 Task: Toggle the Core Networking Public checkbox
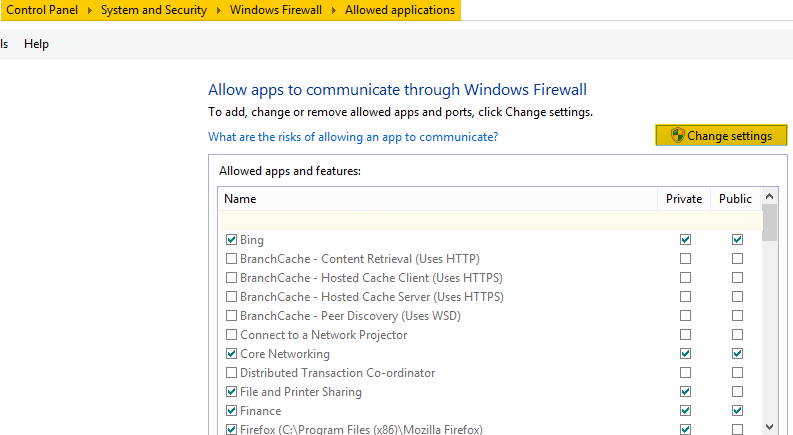coord(737,354)
